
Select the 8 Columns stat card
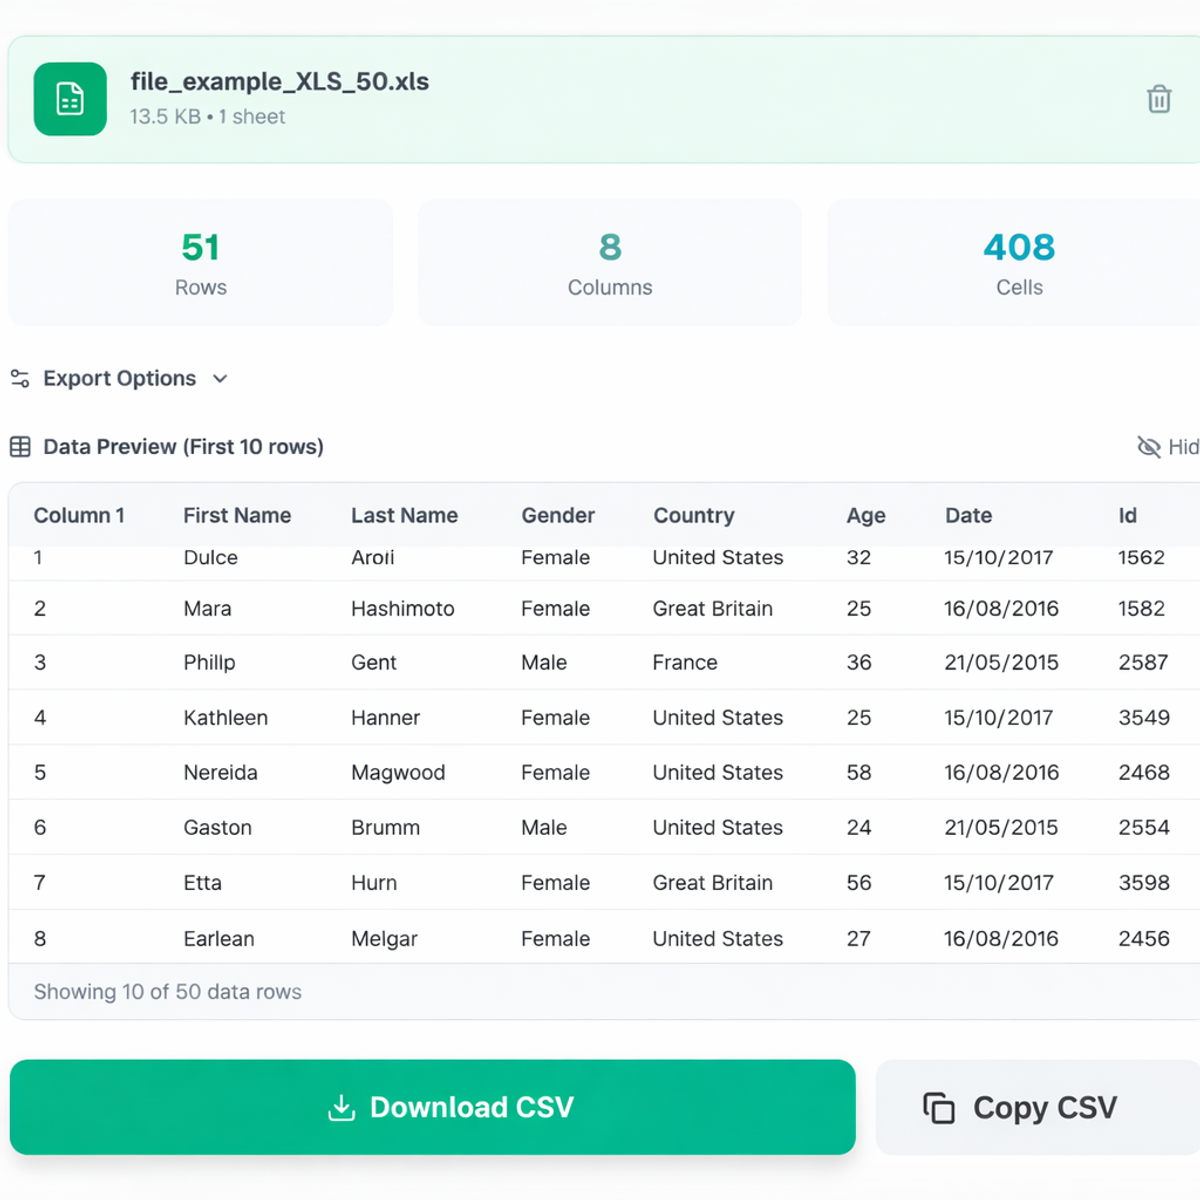610,262
